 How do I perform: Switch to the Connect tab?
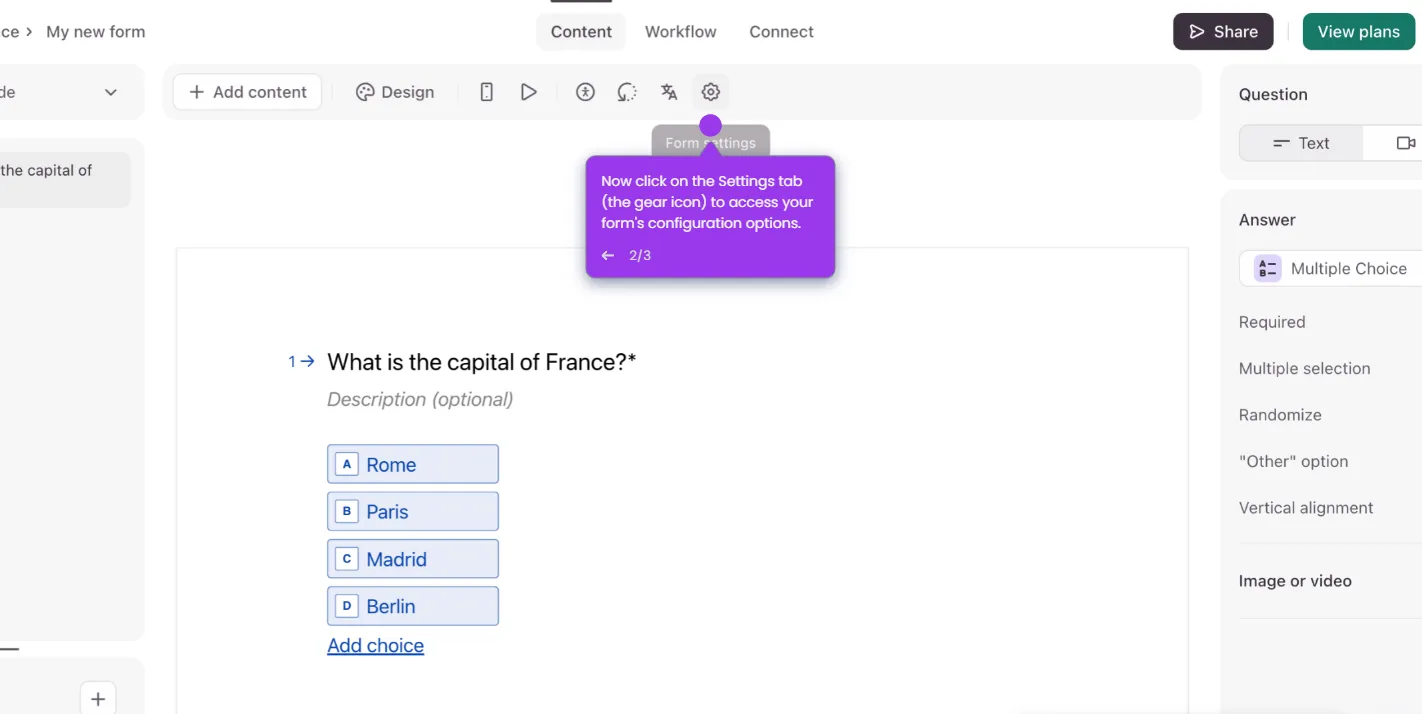pyautogui.click(x=782, y=32)
